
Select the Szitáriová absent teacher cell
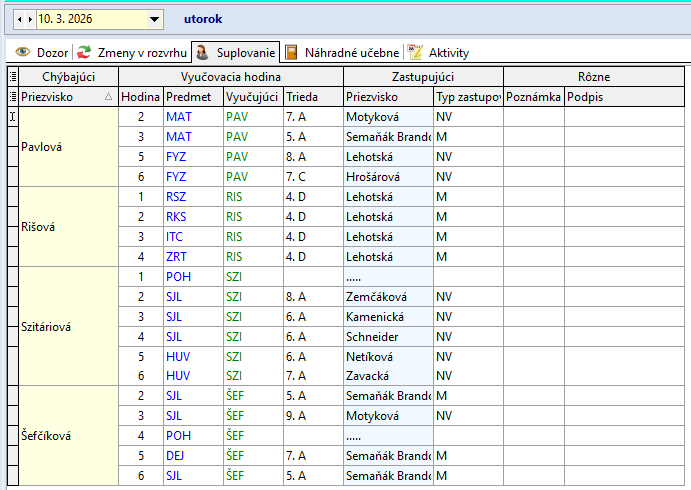[68, 326]
